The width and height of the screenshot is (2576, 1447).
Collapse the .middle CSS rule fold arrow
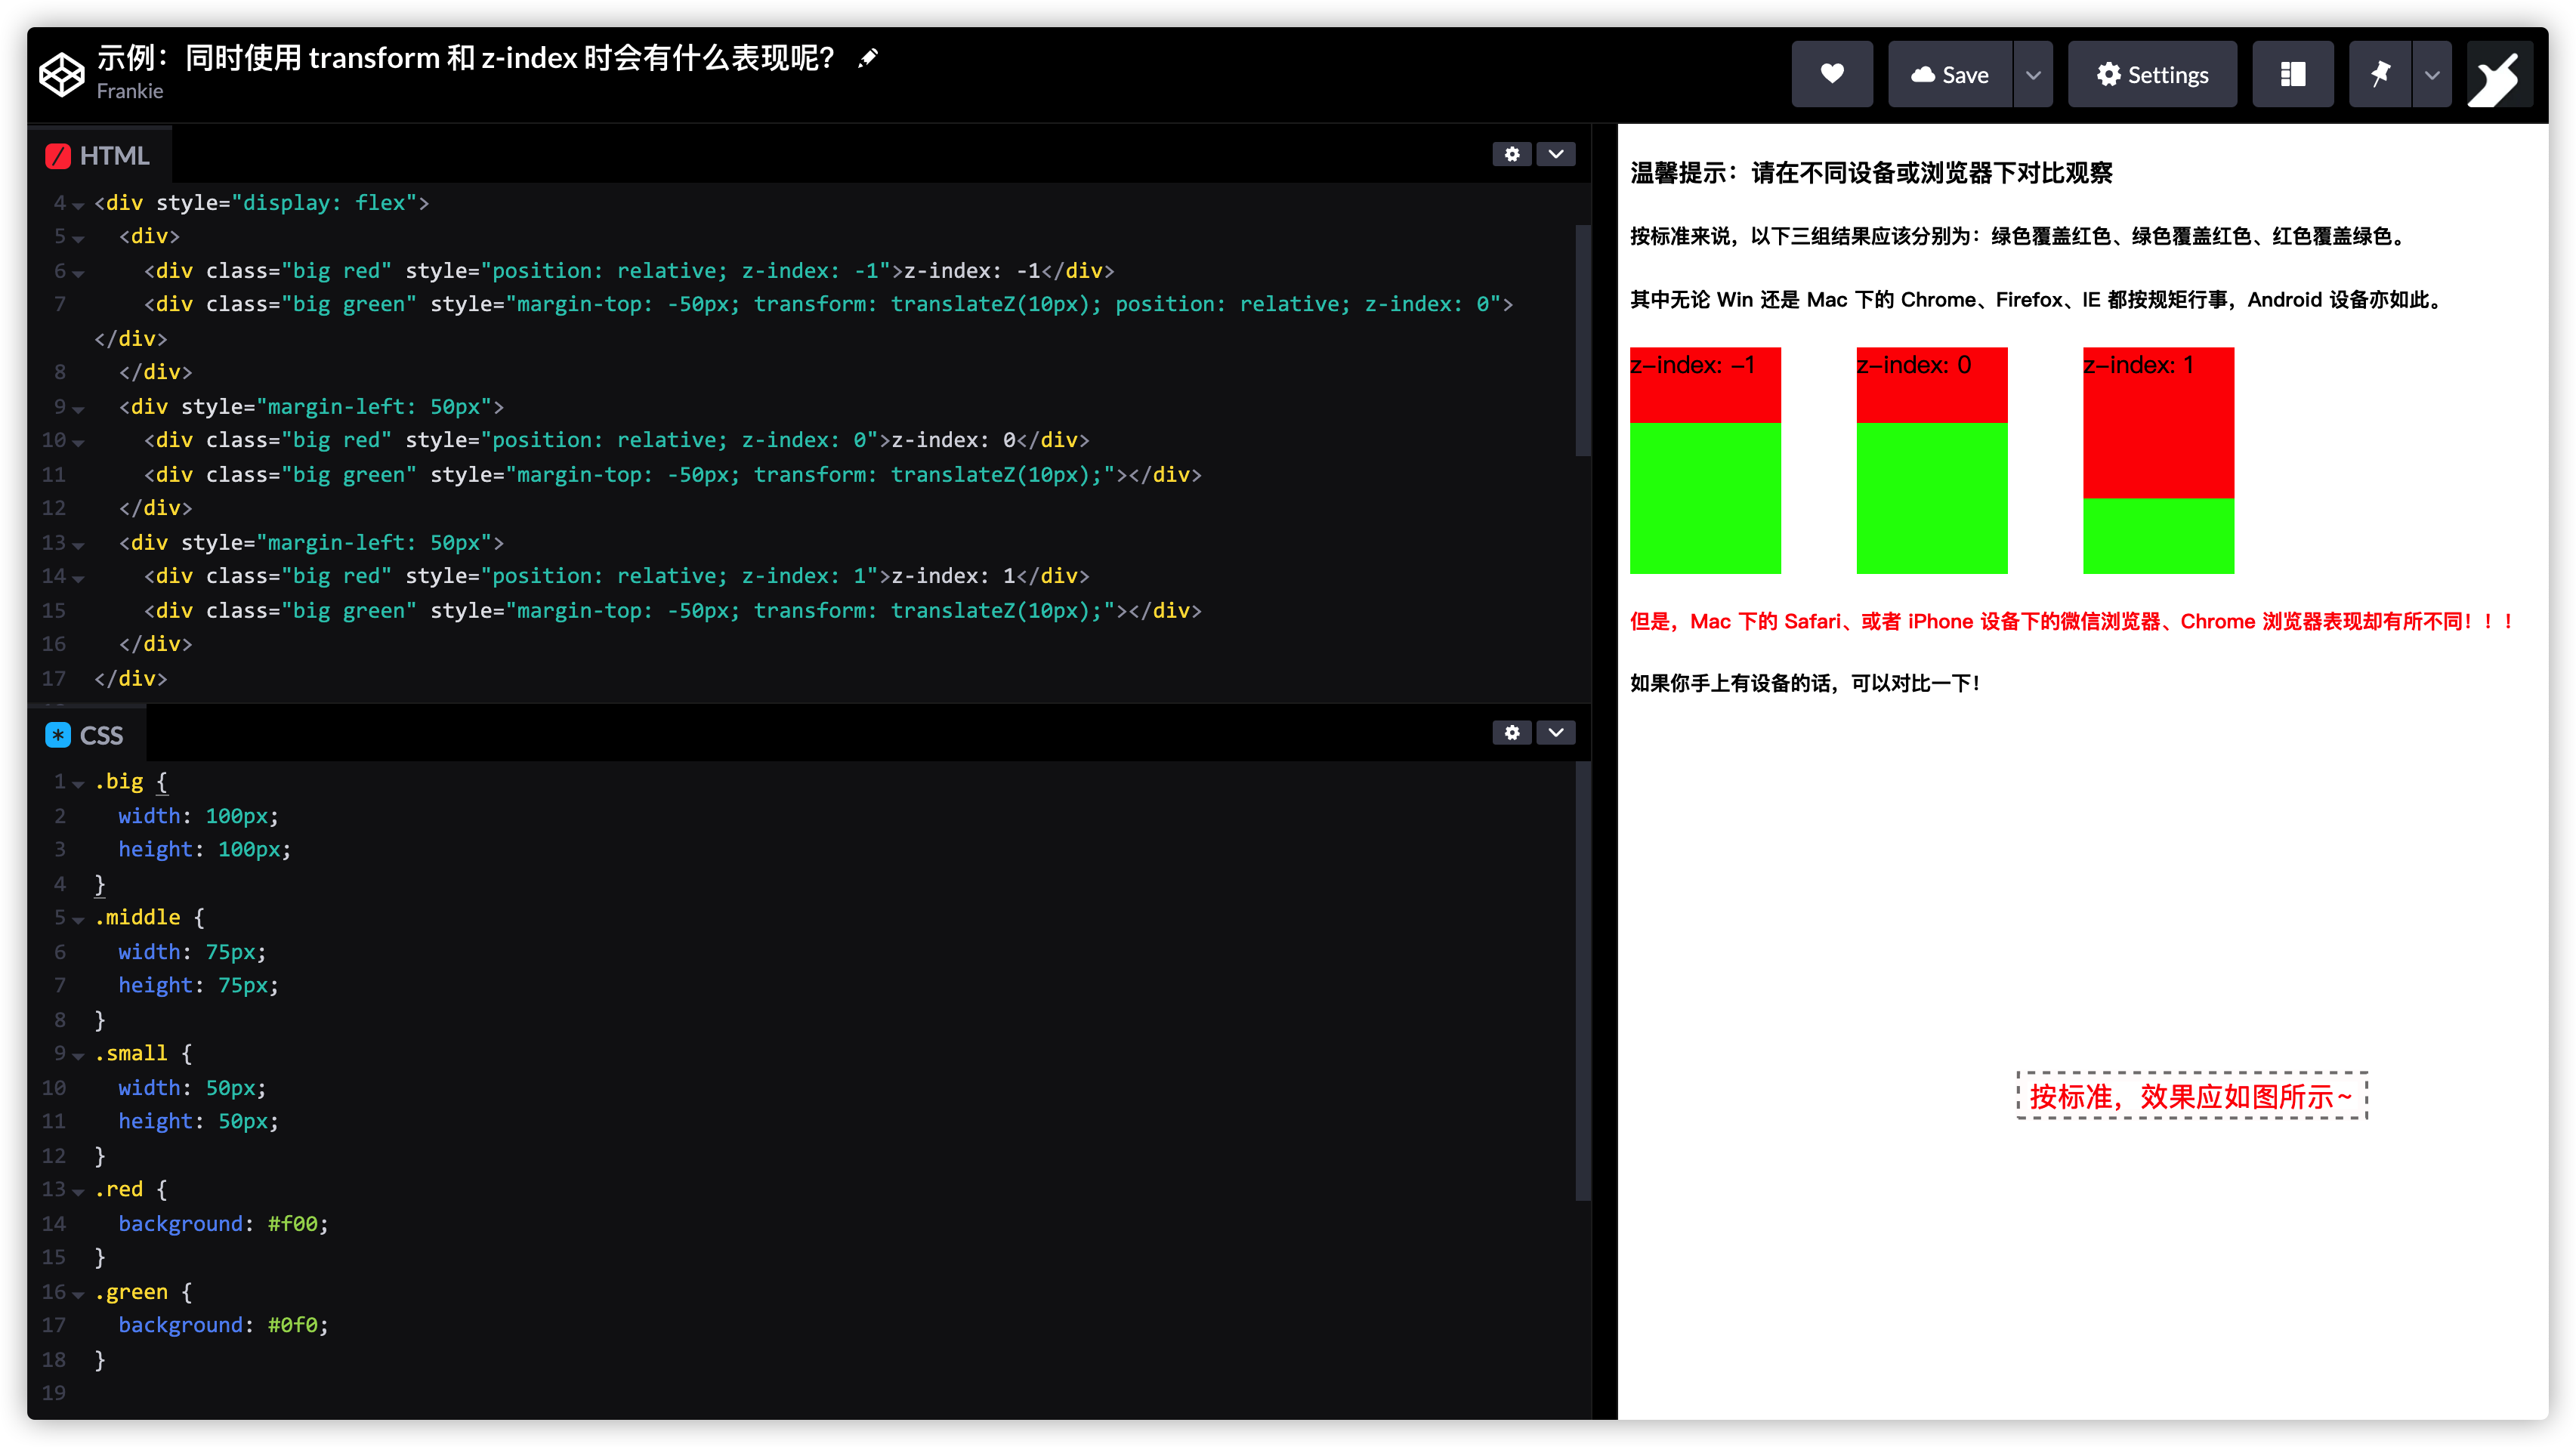[x=78, y=920]
